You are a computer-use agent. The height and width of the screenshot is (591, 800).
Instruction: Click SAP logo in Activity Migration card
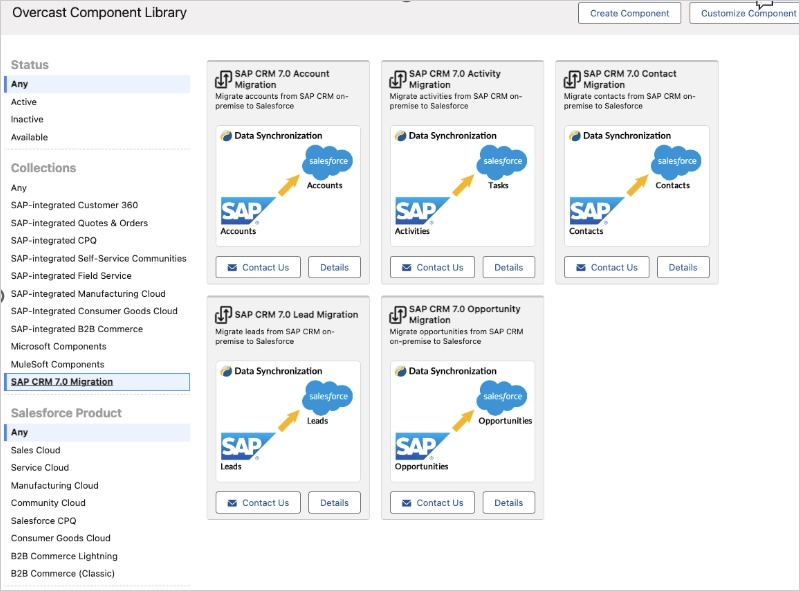click(421, 211)
